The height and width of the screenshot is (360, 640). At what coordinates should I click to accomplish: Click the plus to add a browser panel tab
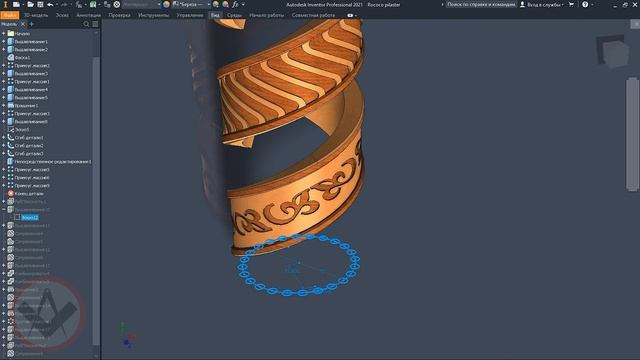(32, 24)
